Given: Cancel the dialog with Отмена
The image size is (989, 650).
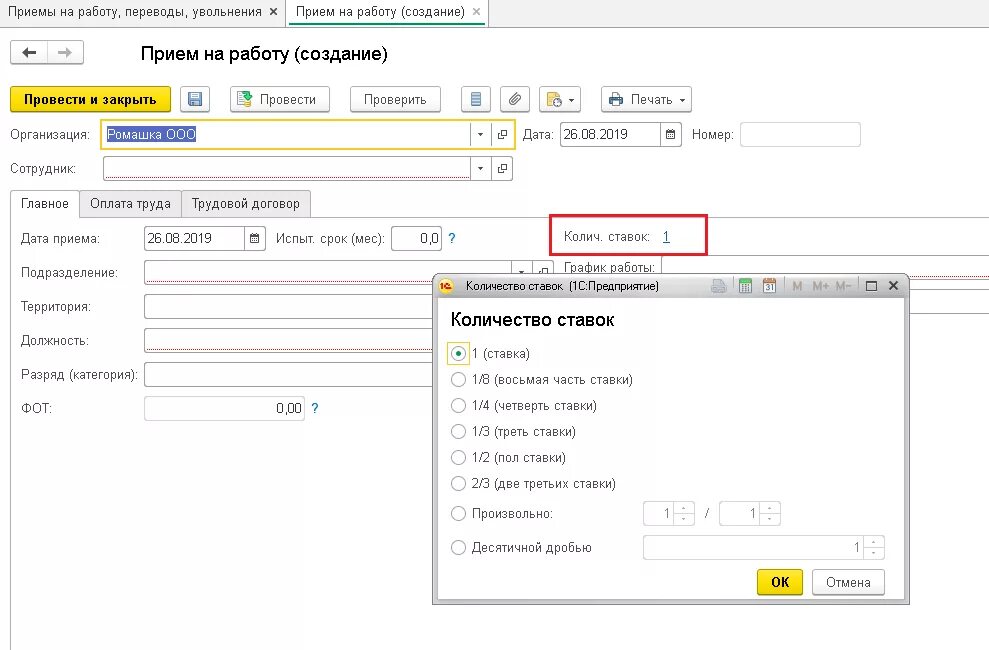Looking at the screenshot, I should [x=848, y=582].
